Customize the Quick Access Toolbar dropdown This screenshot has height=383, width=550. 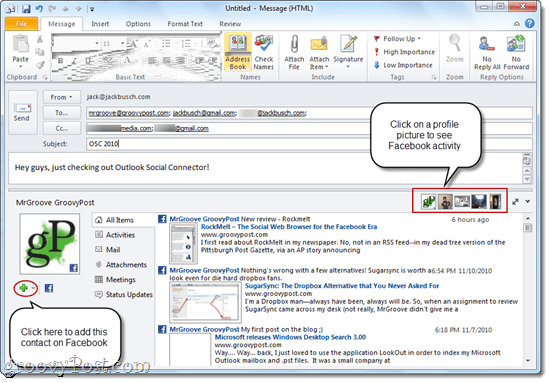pos(92,9)
